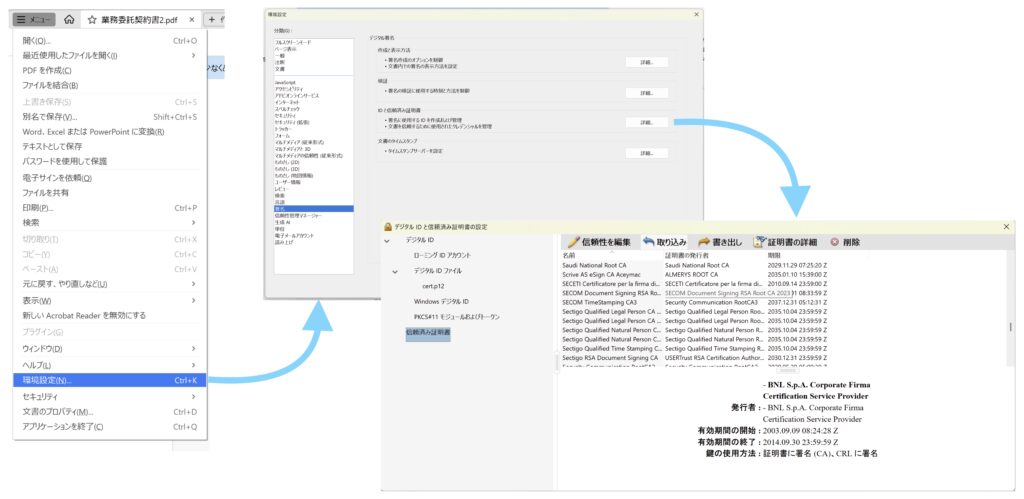Open 証明書の詳細 certificate details icon
Viewport: 1024px width, 499px height.
[x=760, y=242]
